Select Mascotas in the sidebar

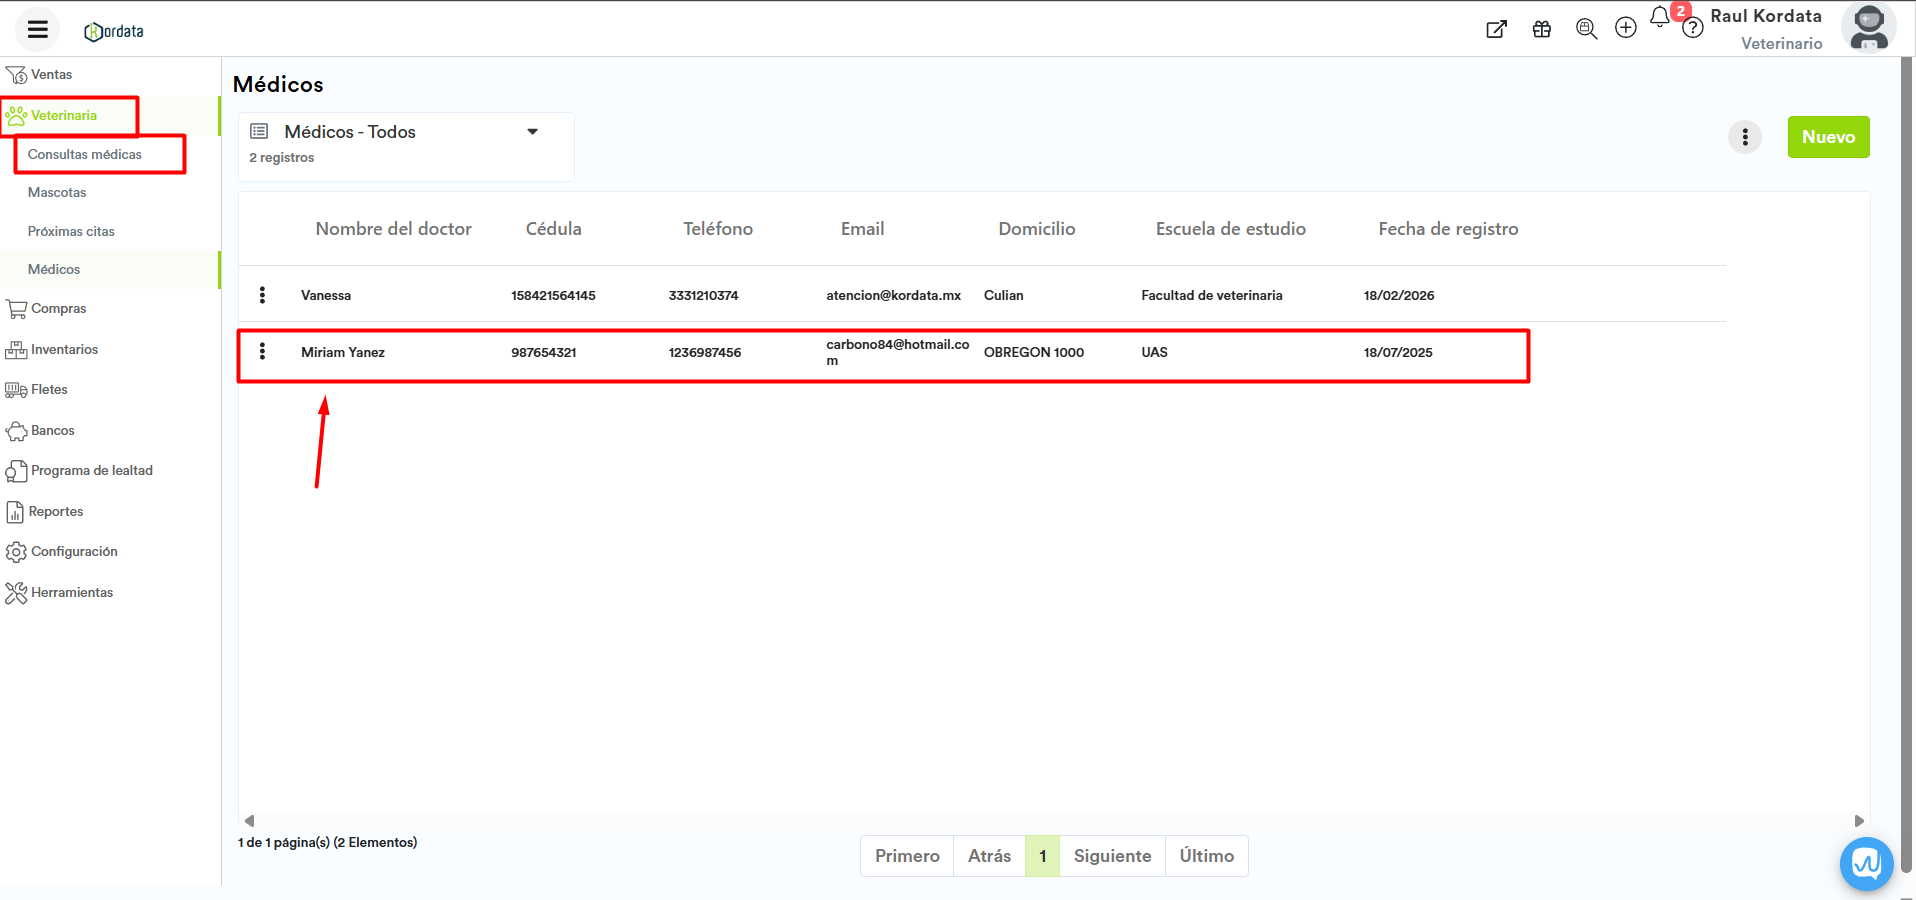click(x=57, y=192)
